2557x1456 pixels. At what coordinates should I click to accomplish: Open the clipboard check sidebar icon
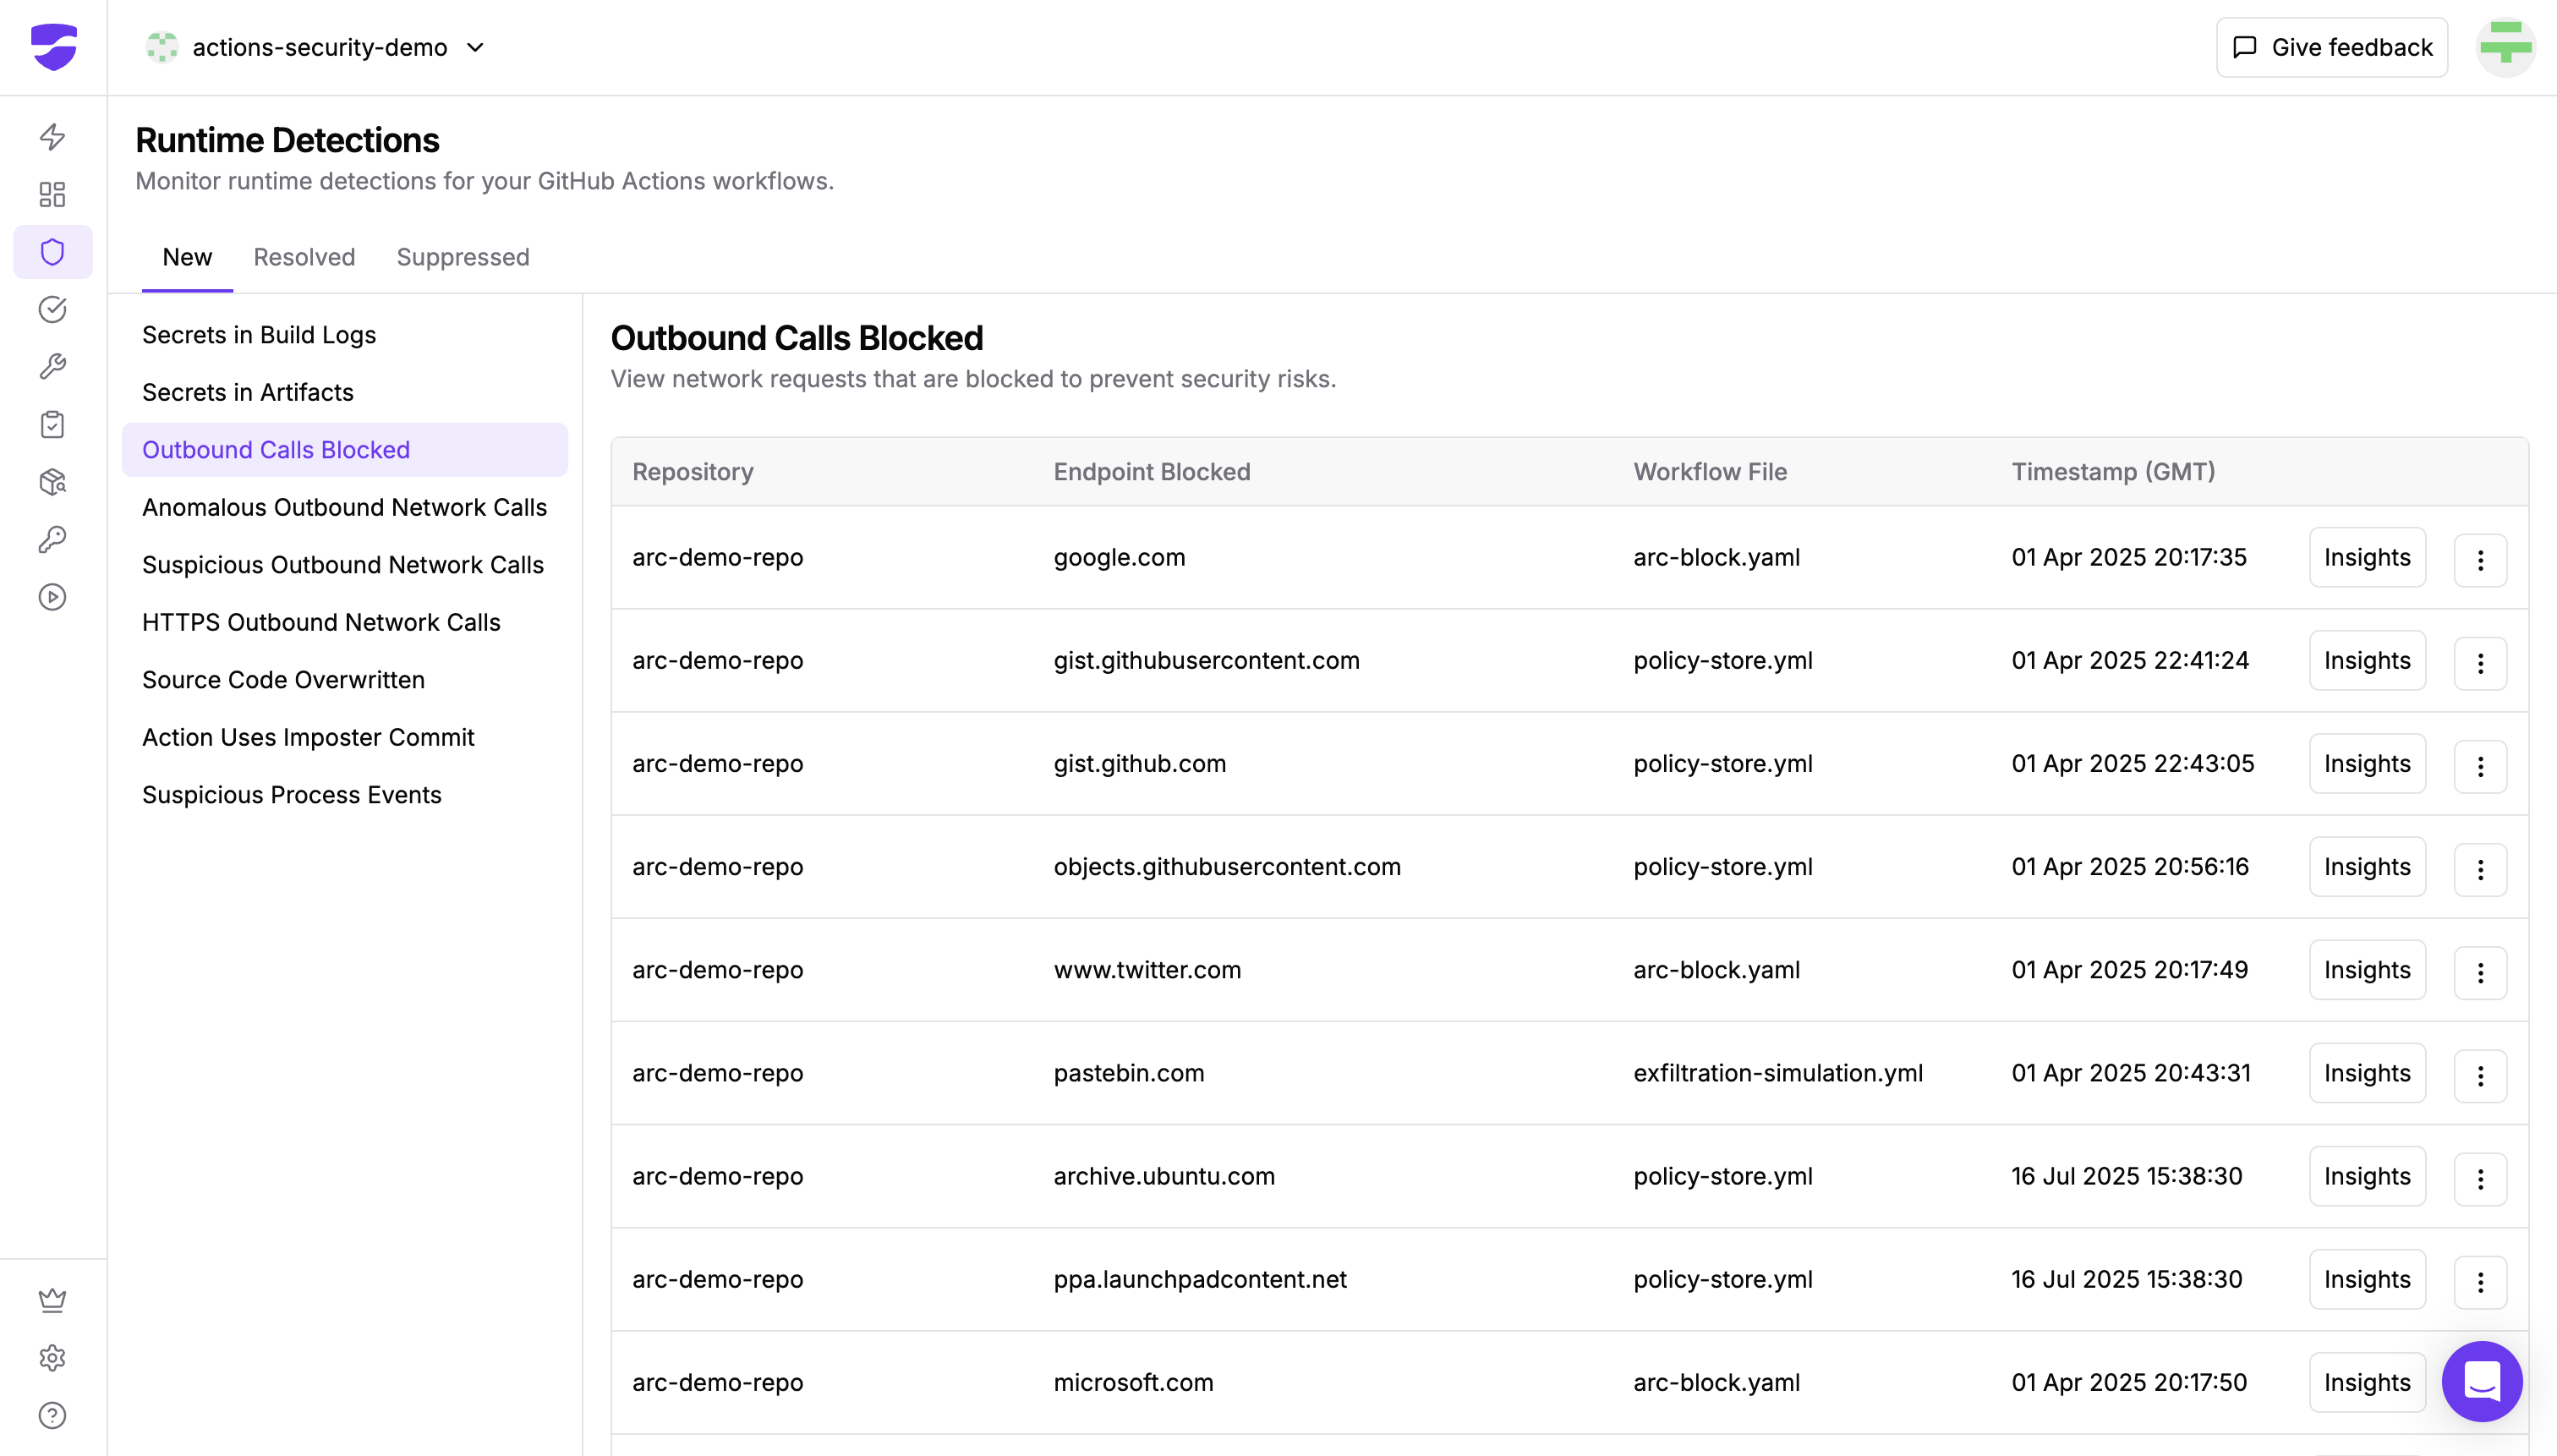52,424
